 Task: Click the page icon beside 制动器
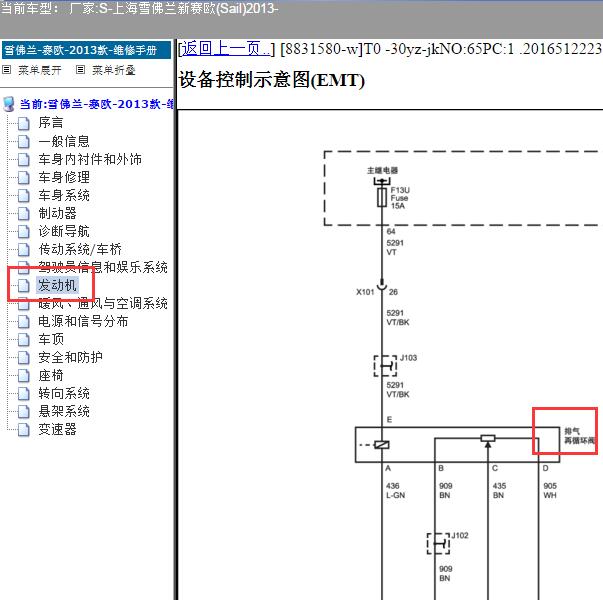click(x=23, y=214)
